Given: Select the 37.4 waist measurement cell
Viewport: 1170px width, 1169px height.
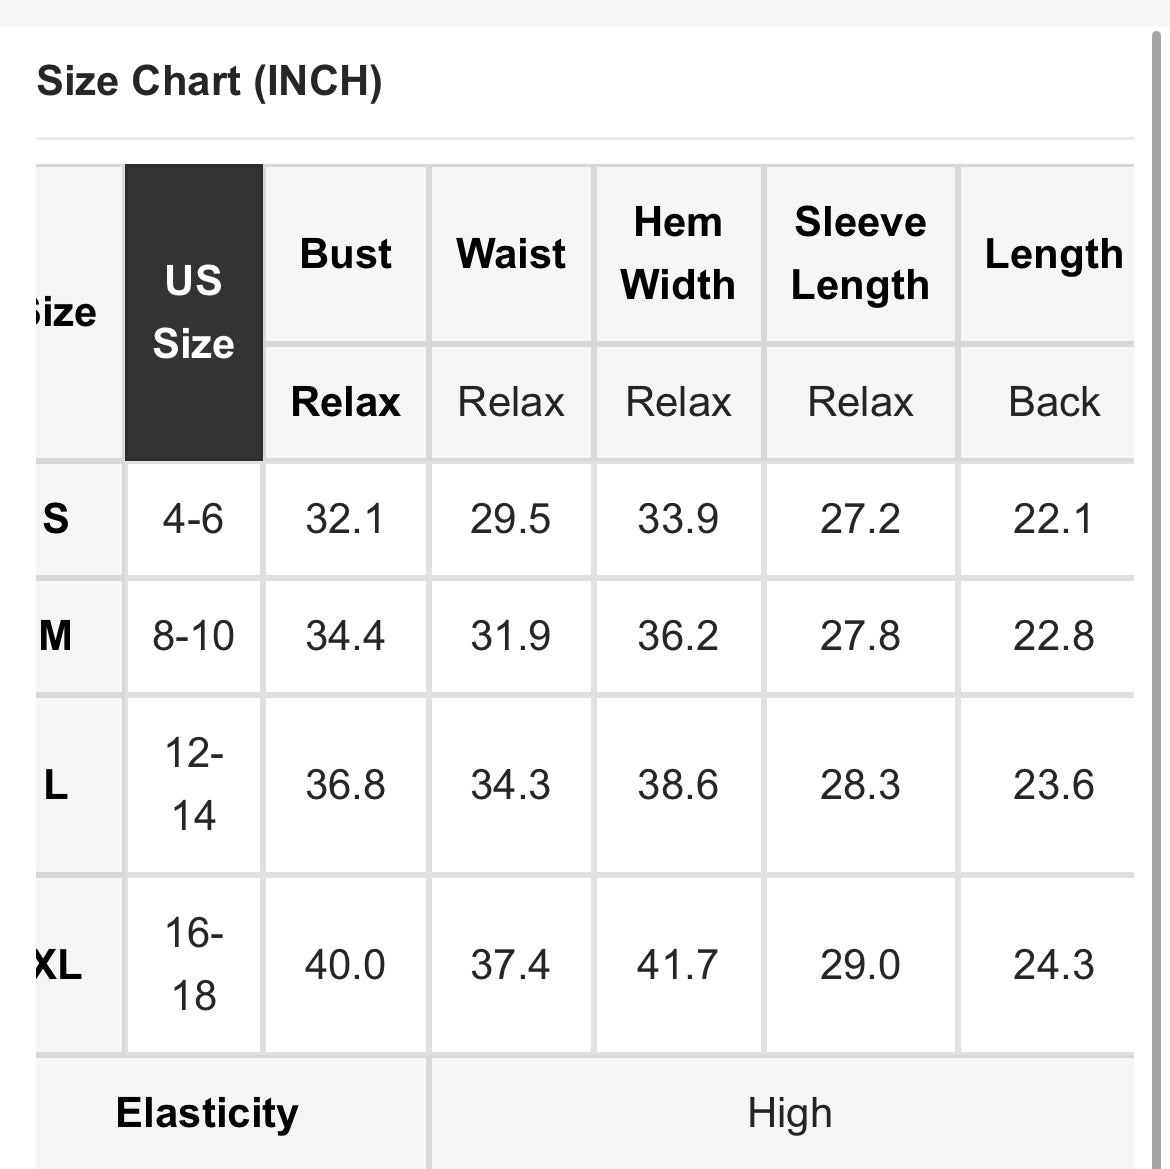Looking at the screenshot, I should (511, 965).
